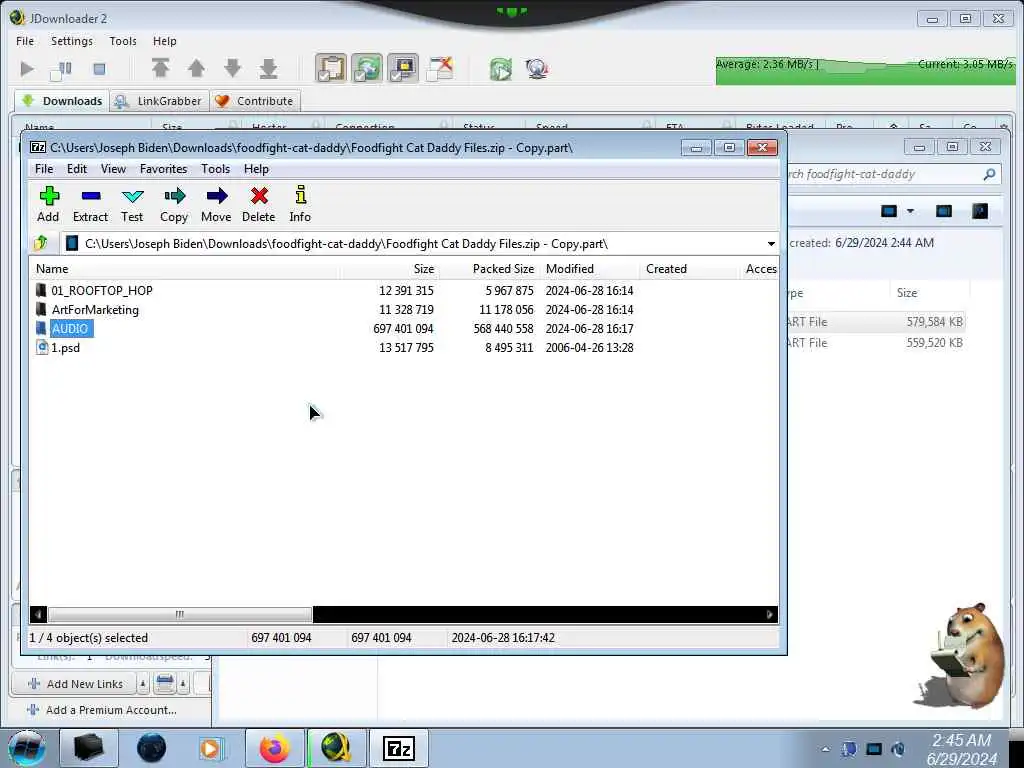Open 7-Zip View menu

click(113, 168)
